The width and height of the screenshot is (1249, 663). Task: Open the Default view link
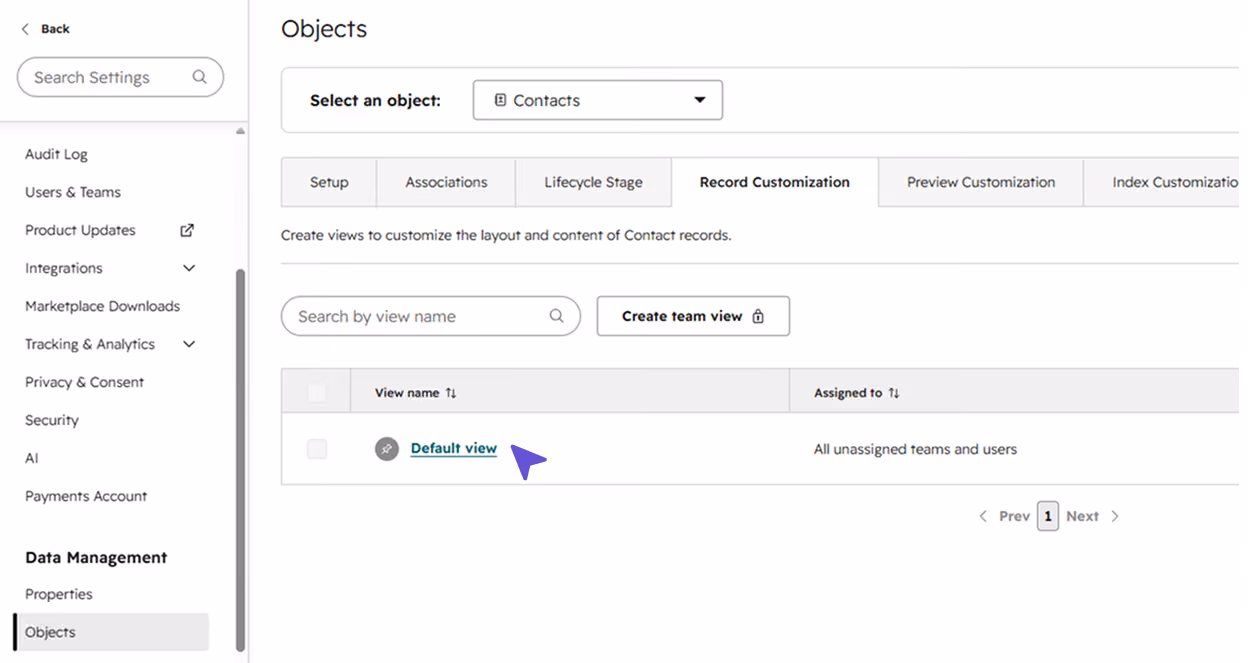(x=454, y=448)
